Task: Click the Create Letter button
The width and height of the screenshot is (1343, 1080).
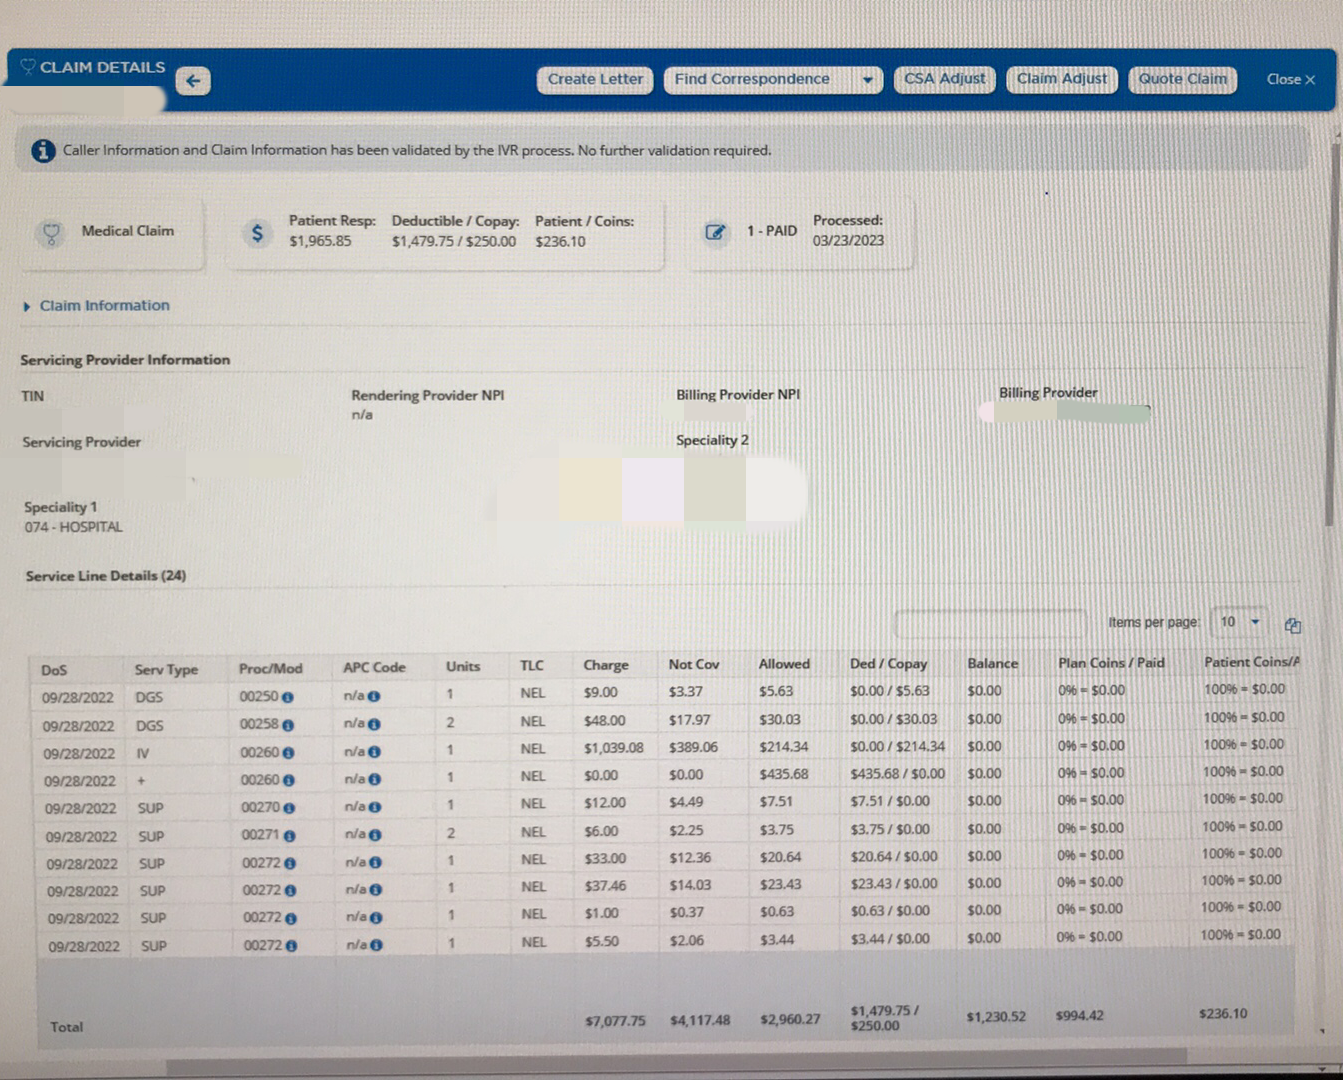Action: tap(595, 80)
